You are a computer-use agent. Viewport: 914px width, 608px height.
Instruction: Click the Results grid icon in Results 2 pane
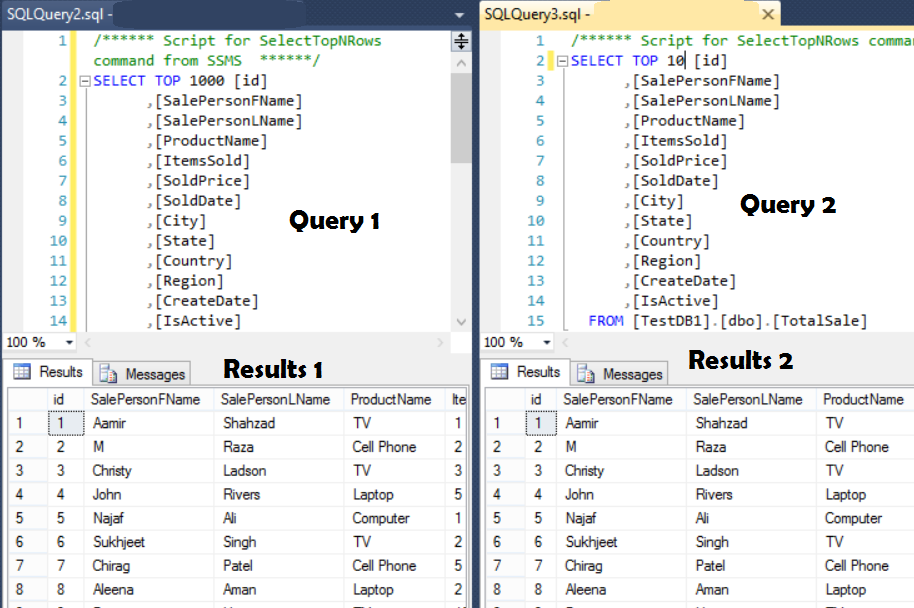coord(497,371)
